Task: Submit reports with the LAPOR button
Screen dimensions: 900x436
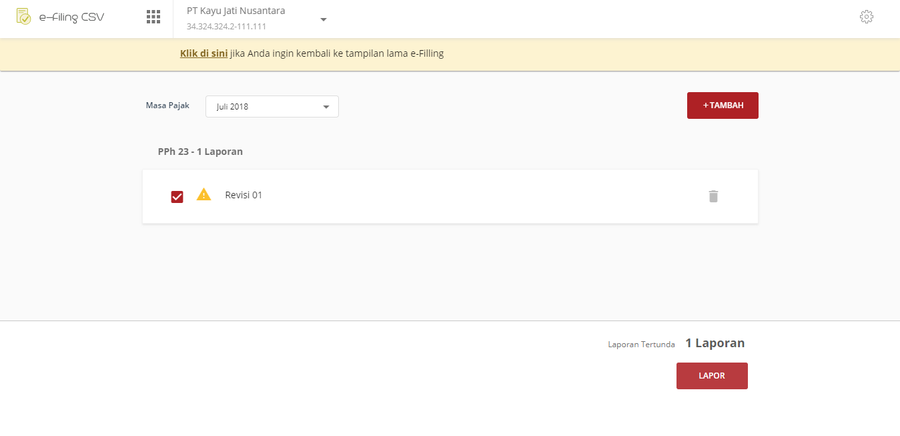Action: click(x=712, y=376)
